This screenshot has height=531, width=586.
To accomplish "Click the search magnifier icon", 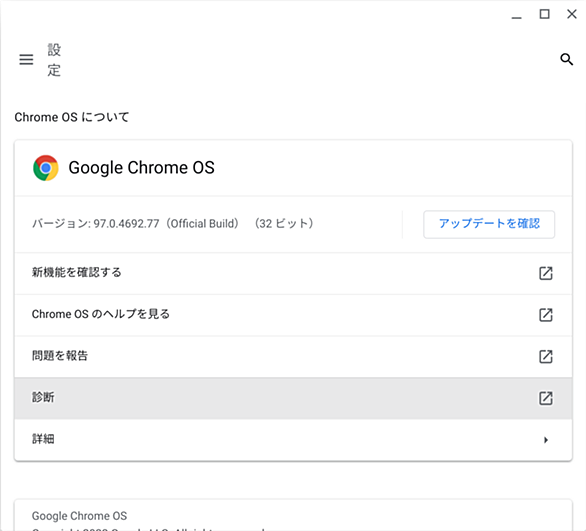I will tap(567, 59).
